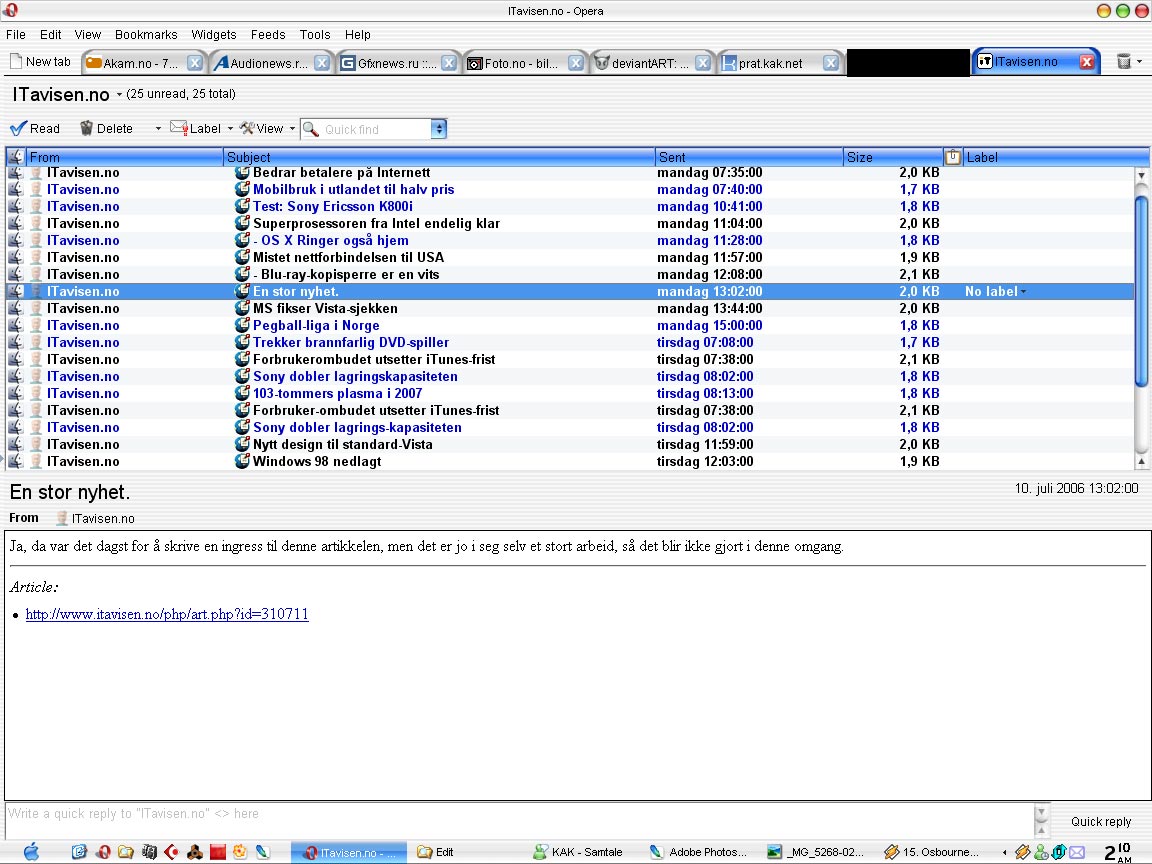Viewport: 1152px width, 864px height.
Task: Open the 'No label' dropdown on selected row
Action: click(x=996, y=292)
